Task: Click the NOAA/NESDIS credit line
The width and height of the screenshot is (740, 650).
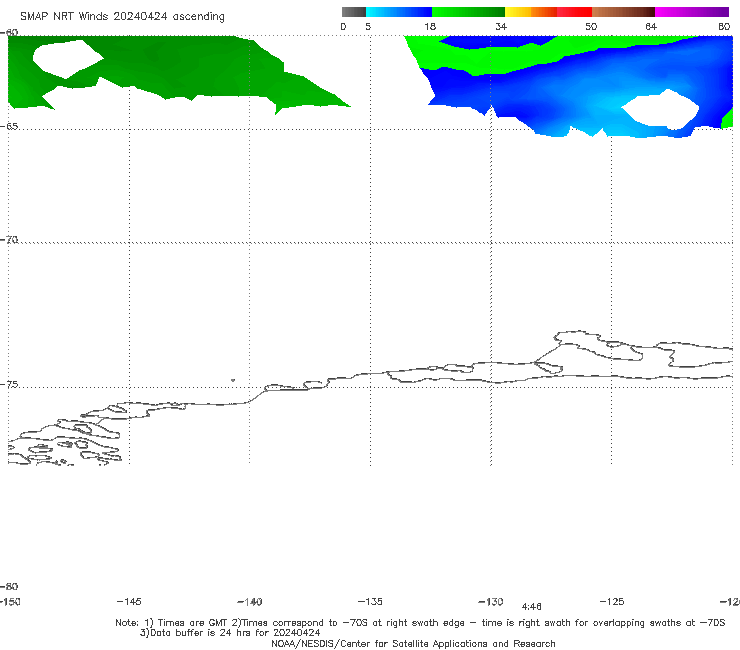Action: pos(413,643)
